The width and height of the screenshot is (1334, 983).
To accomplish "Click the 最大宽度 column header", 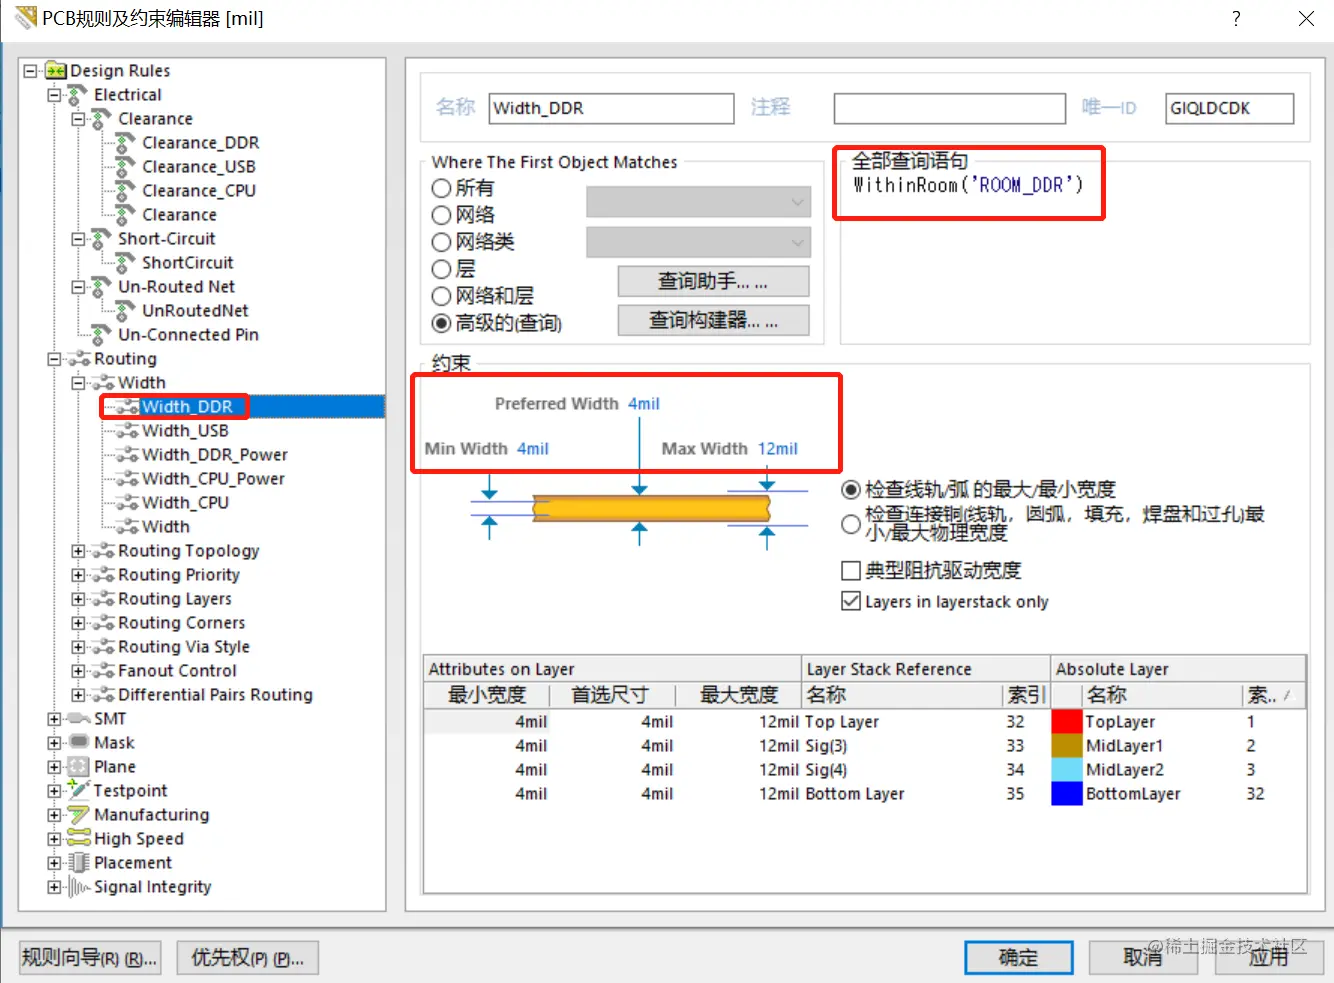I will coord(739,695).
